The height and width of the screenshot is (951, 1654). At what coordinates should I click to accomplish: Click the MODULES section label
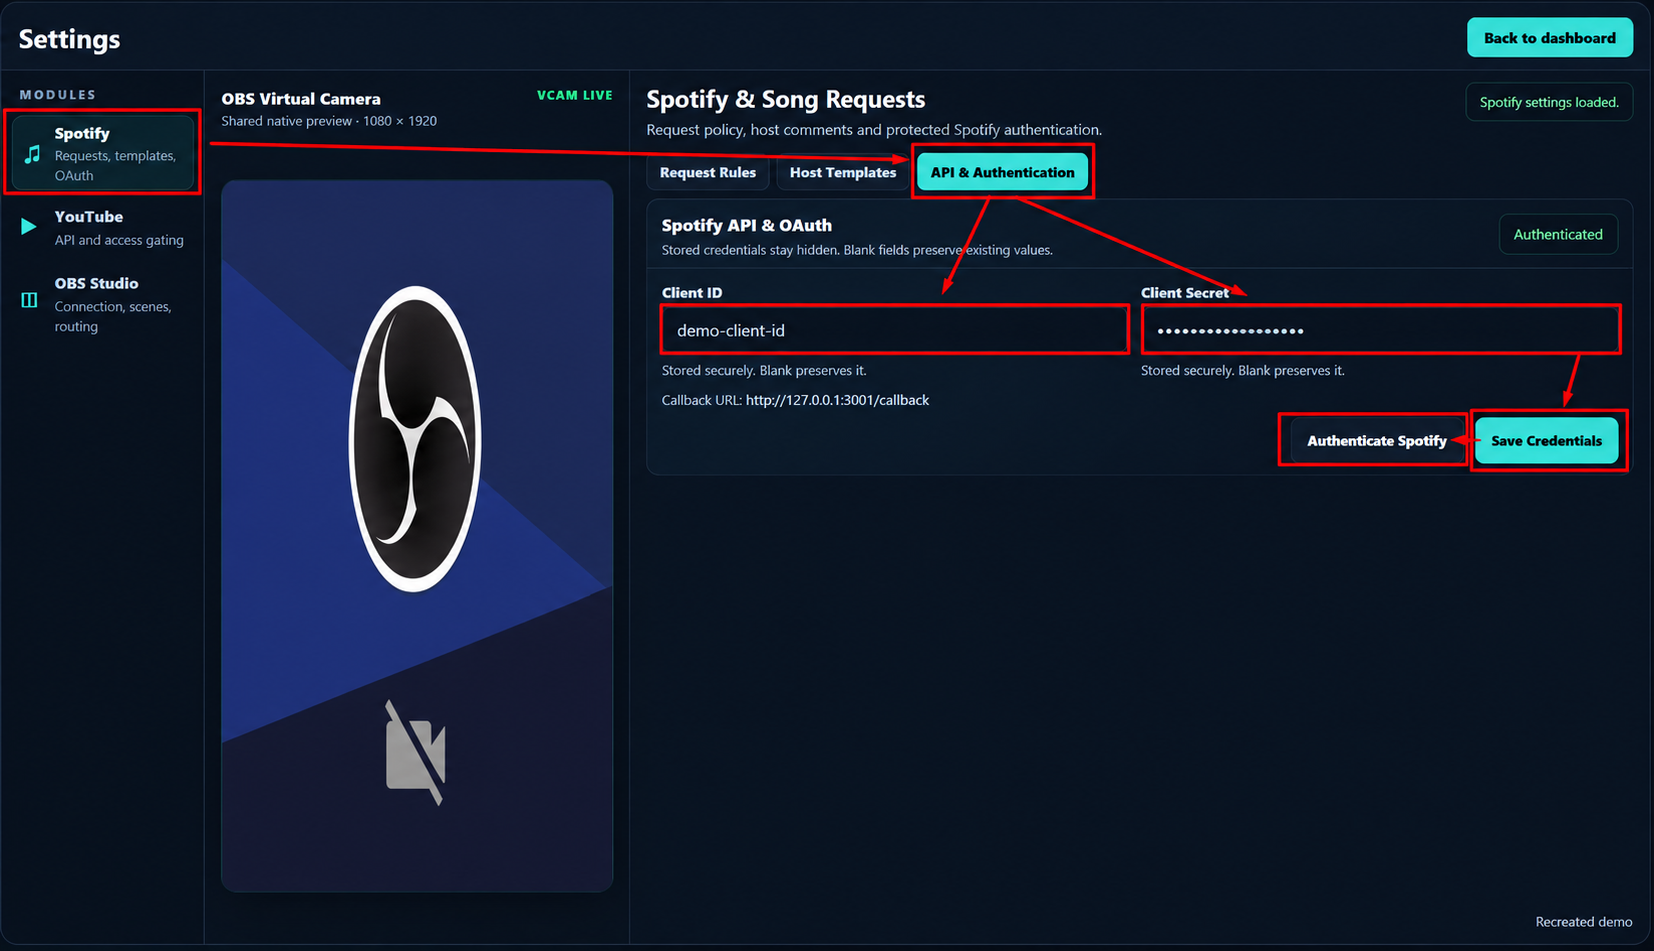[x=58, y=95]
